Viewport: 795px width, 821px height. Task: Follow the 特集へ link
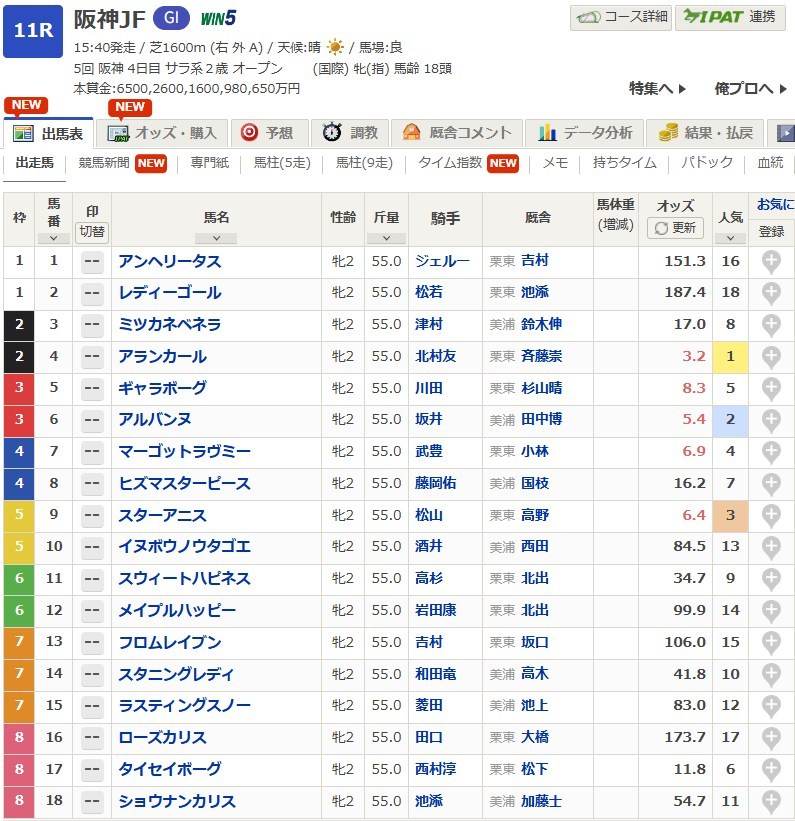coord(657,88)
